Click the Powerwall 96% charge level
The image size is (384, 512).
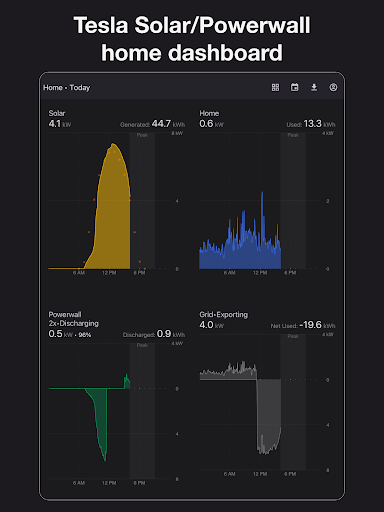(x=85, y=335)
